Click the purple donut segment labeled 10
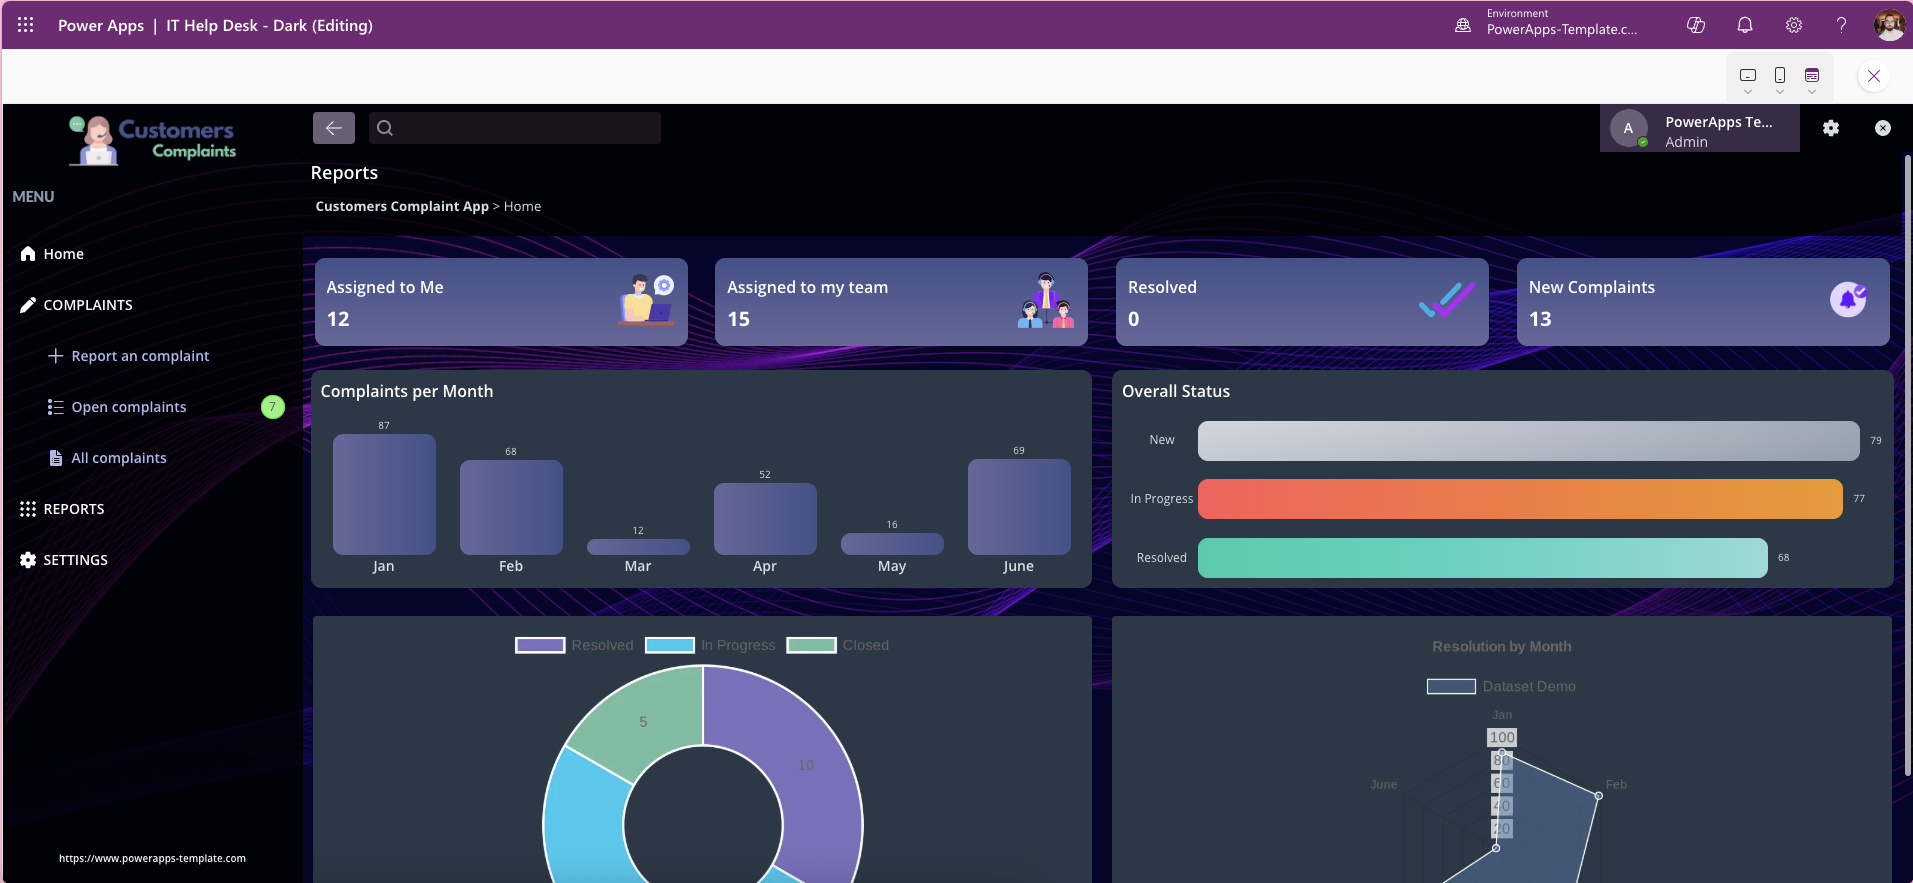1913x883 pixels. pos(806,765)
